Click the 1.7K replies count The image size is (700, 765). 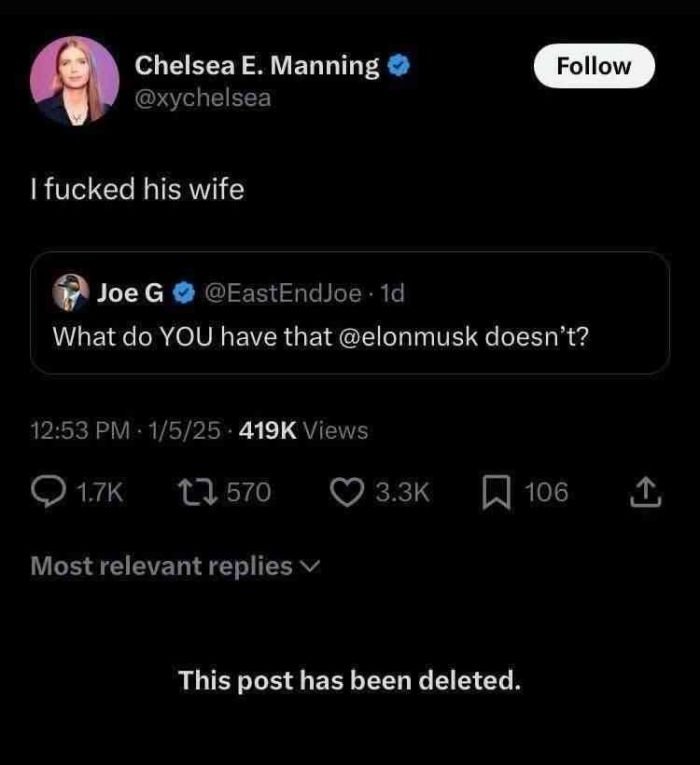pos(99,492)
